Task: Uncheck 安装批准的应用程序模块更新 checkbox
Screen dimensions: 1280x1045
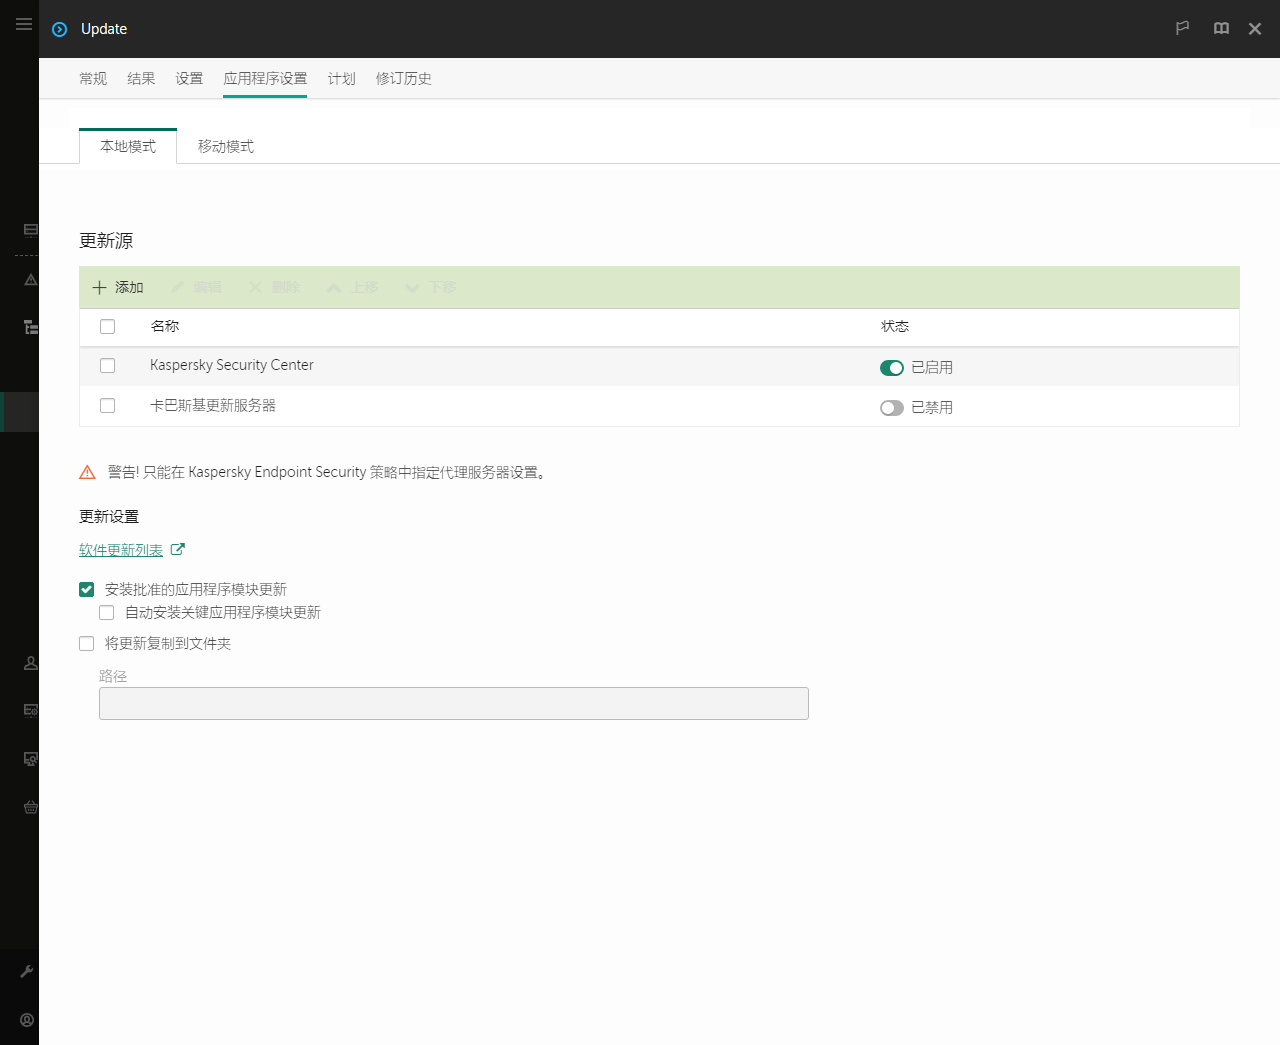Action: point(87,590)
